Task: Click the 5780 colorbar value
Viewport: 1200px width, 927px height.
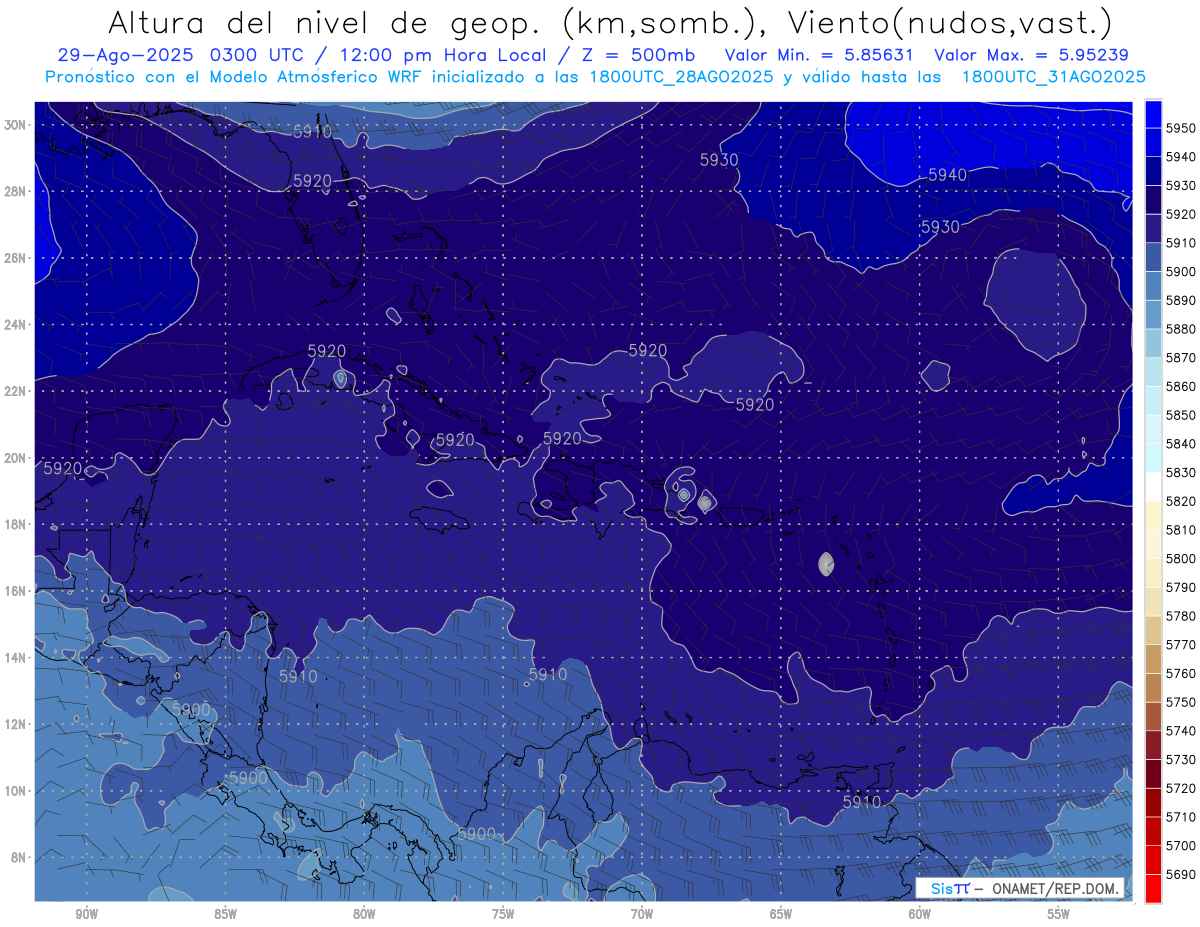Action: click(x=1181, y=616)
